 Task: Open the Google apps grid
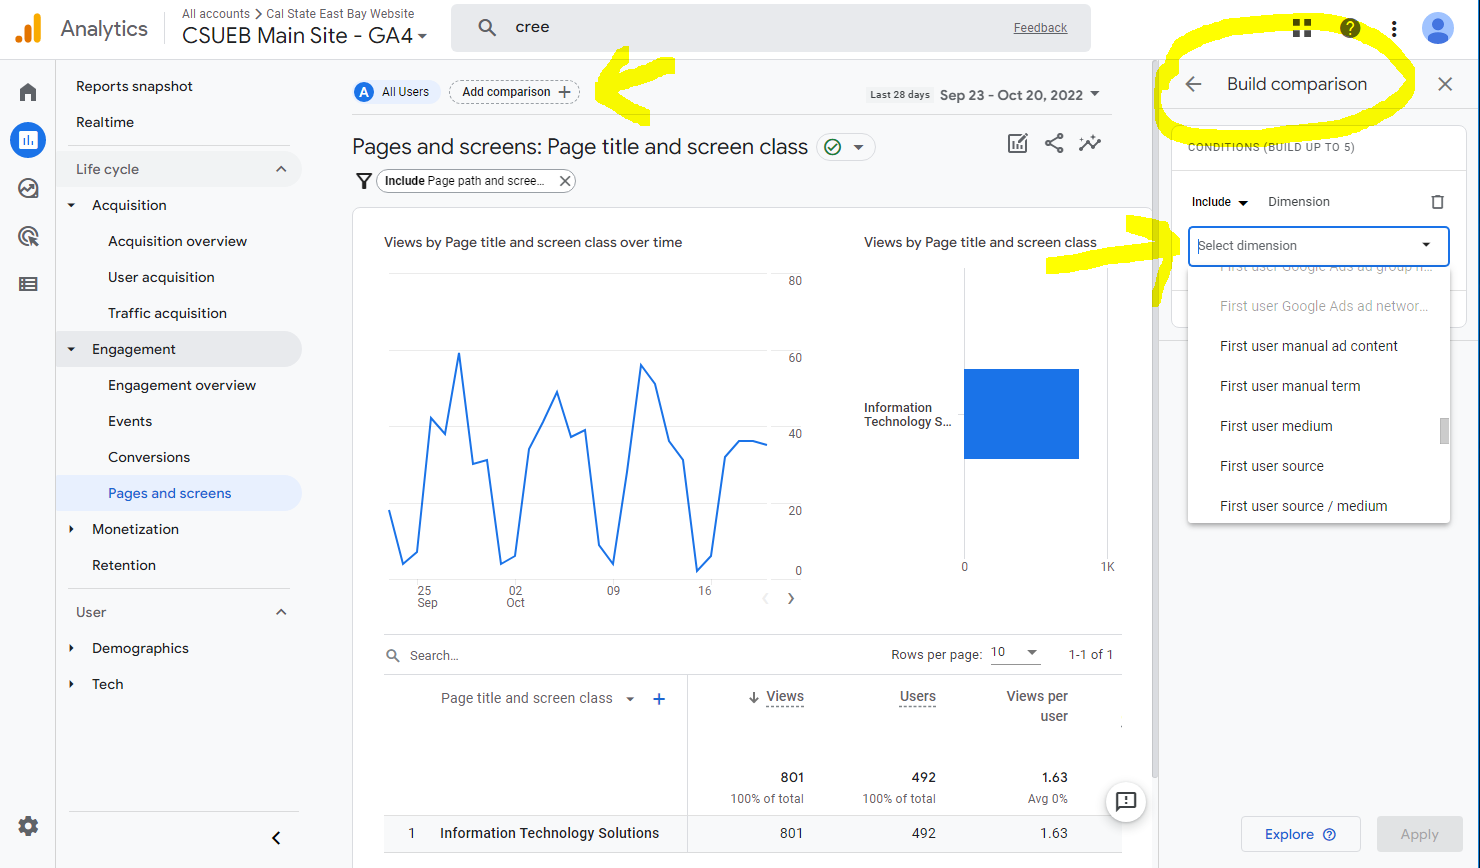click(x=1302, y=28)
